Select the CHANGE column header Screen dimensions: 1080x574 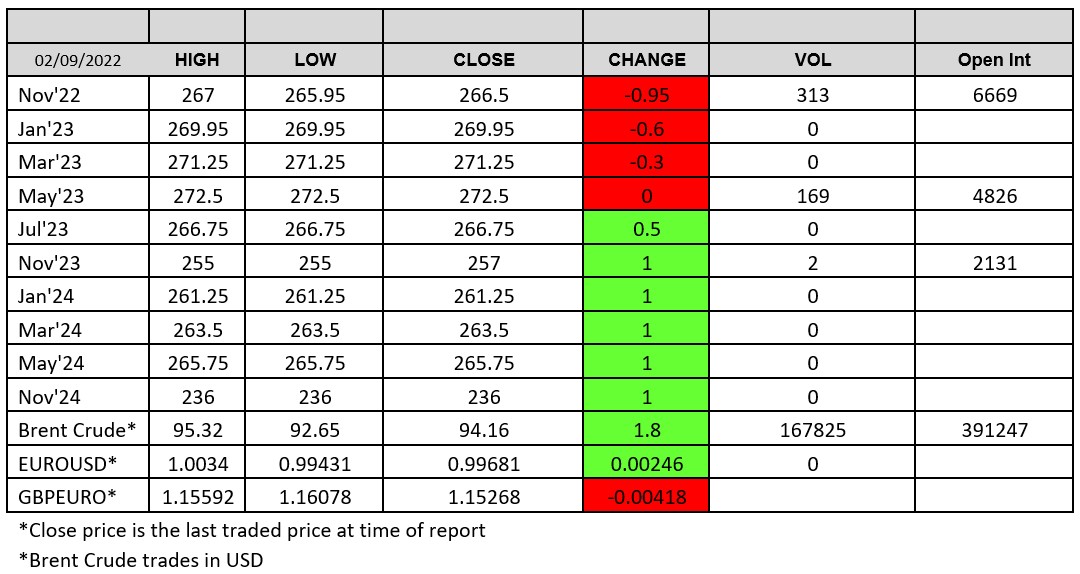click(x=646, y=60)
